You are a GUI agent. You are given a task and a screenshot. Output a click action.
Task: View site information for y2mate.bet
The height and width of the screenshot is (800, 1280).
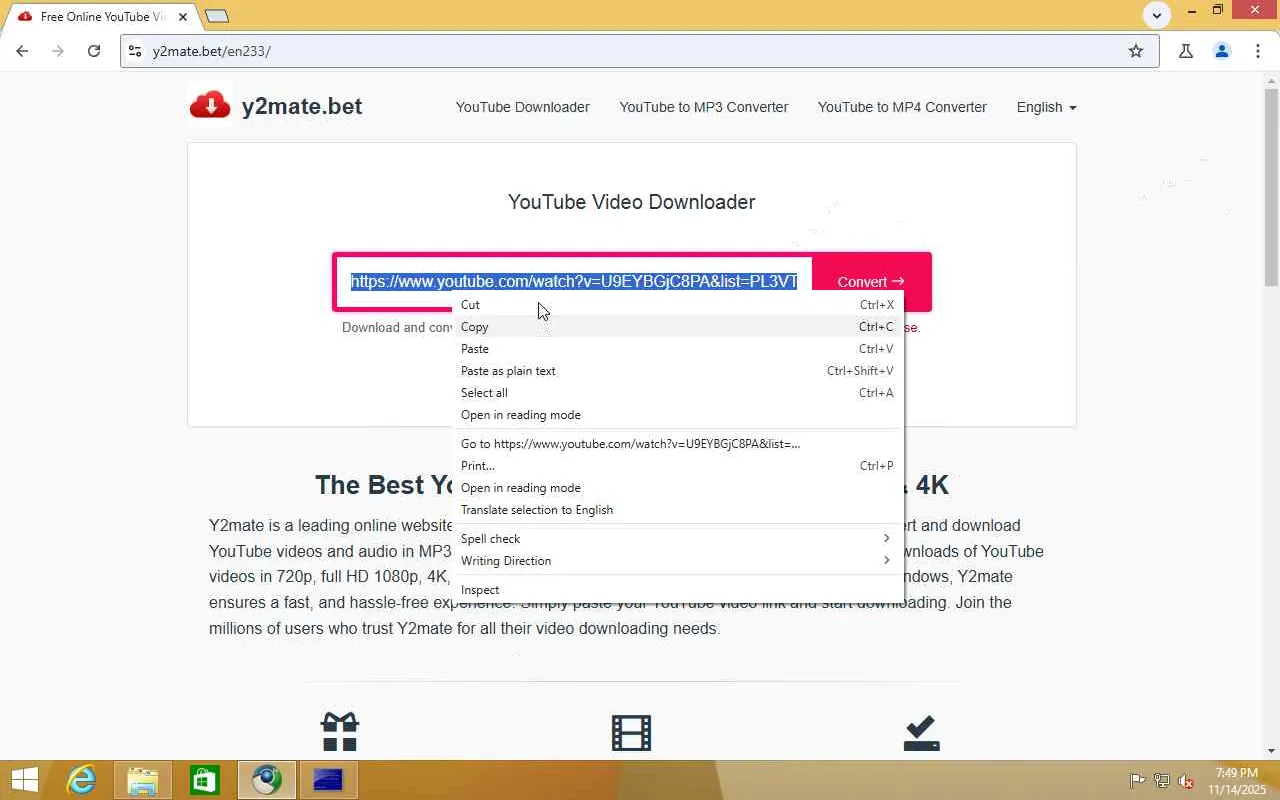(x=135, y=51)
